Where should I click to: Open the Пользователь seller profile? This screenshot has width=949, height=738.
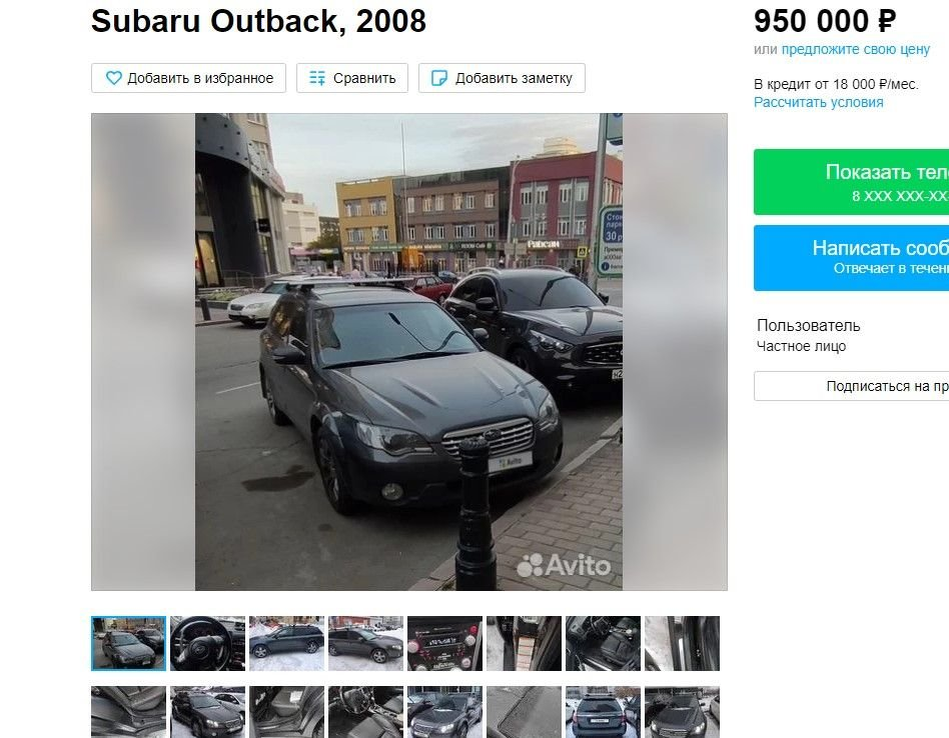pyautogui.click(x=808, y=326)
